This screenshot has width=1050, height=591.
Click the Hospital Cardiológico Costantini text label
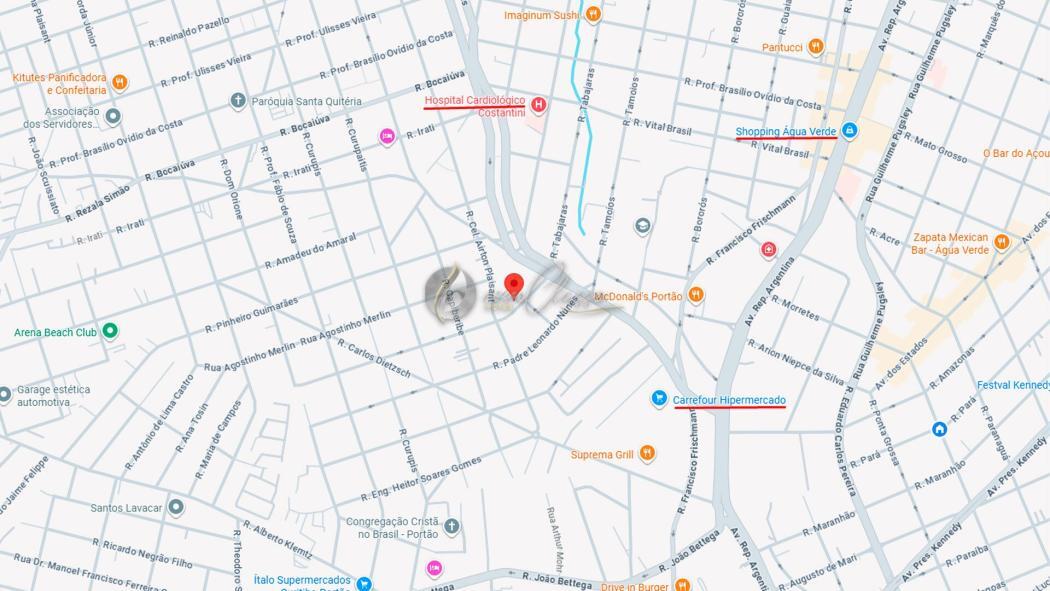pyautogui.click(x=475, y=106)
